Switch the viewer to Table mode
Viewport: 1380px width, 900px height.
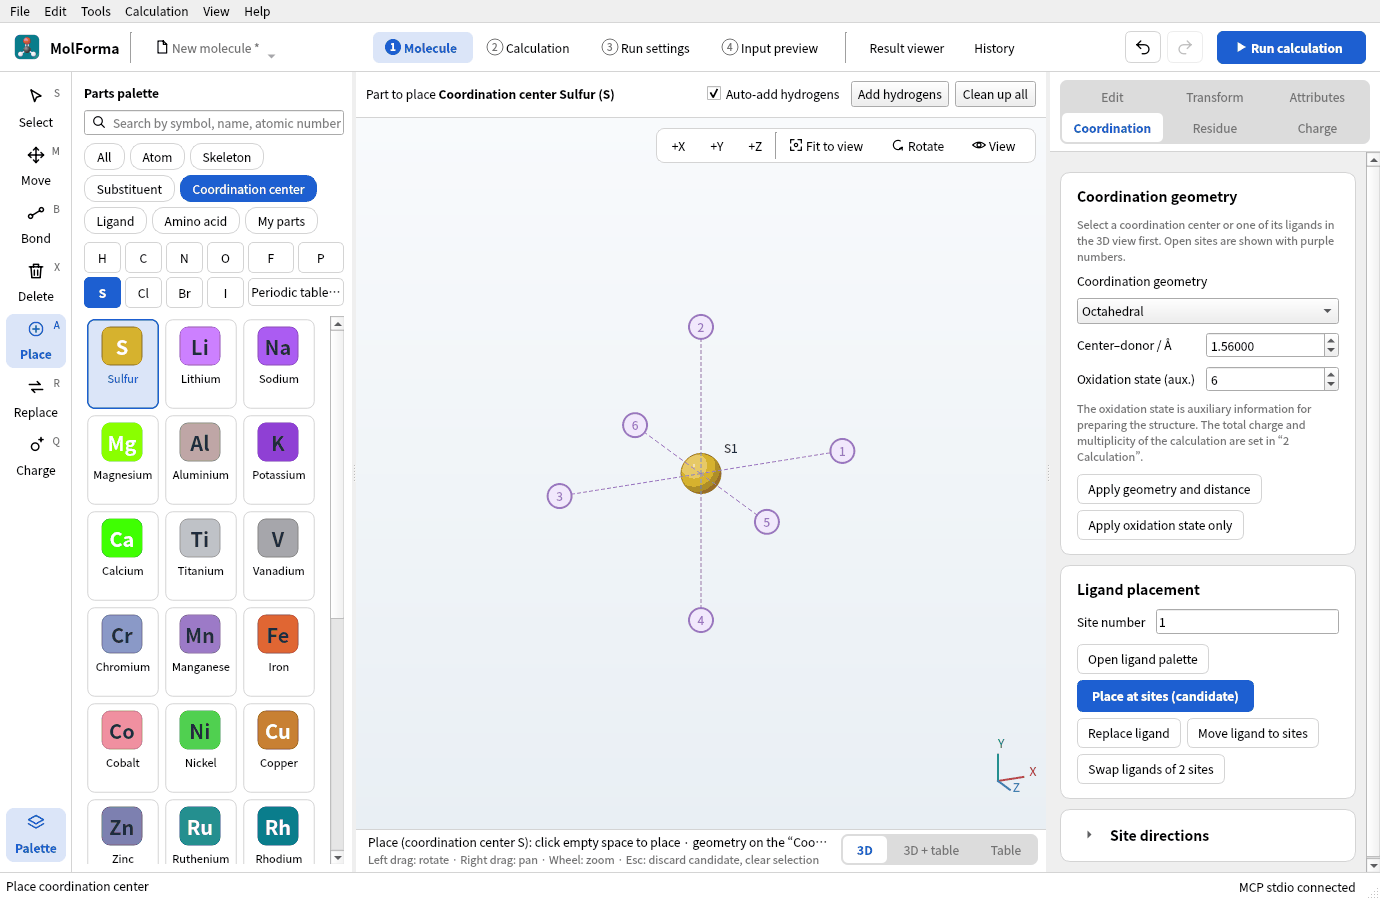[x=1006, y=850]
